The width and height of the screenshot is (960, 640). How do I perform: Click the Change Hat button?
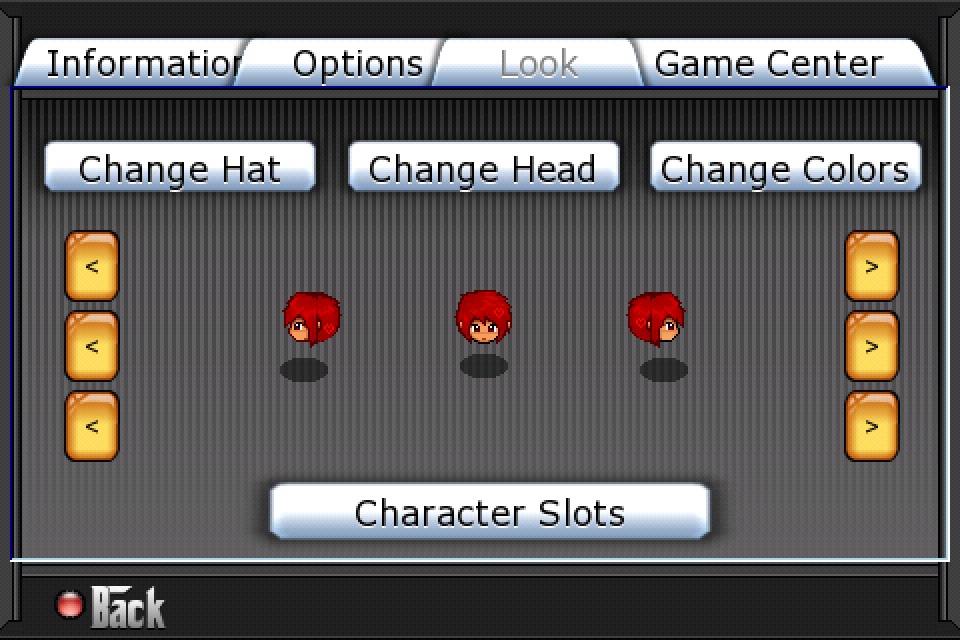[x=180, y=167]
